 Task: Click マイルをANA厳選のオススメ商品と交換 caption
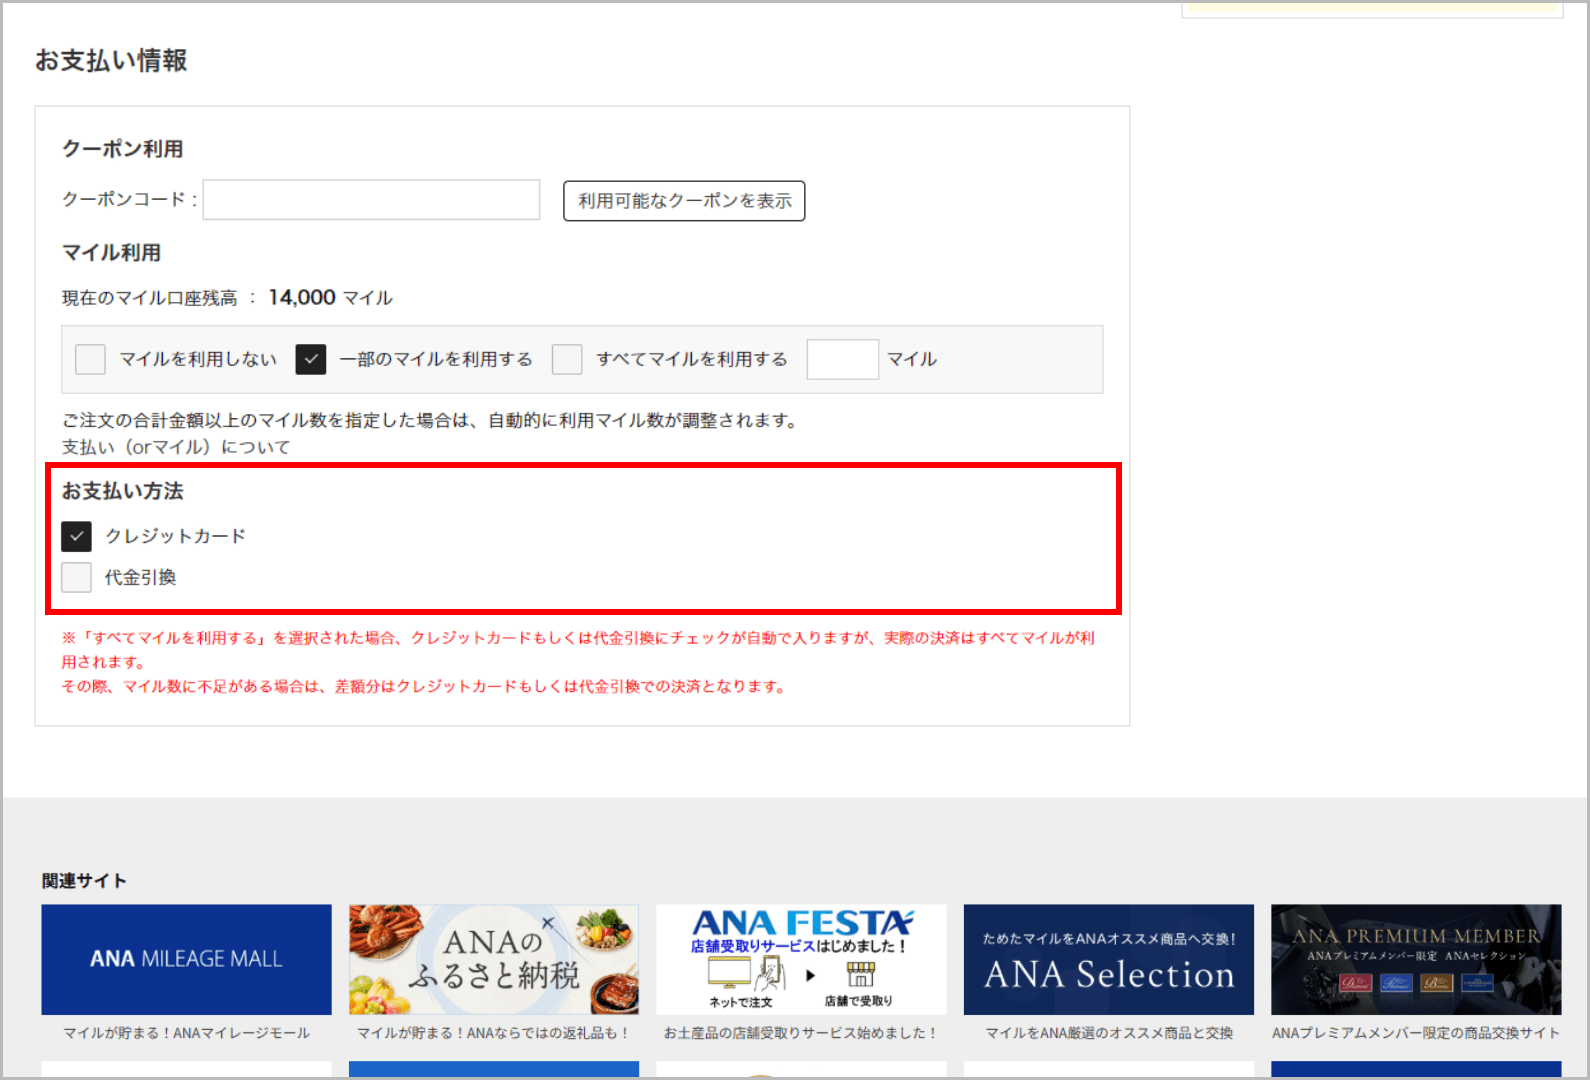tap(1108, 1033)
